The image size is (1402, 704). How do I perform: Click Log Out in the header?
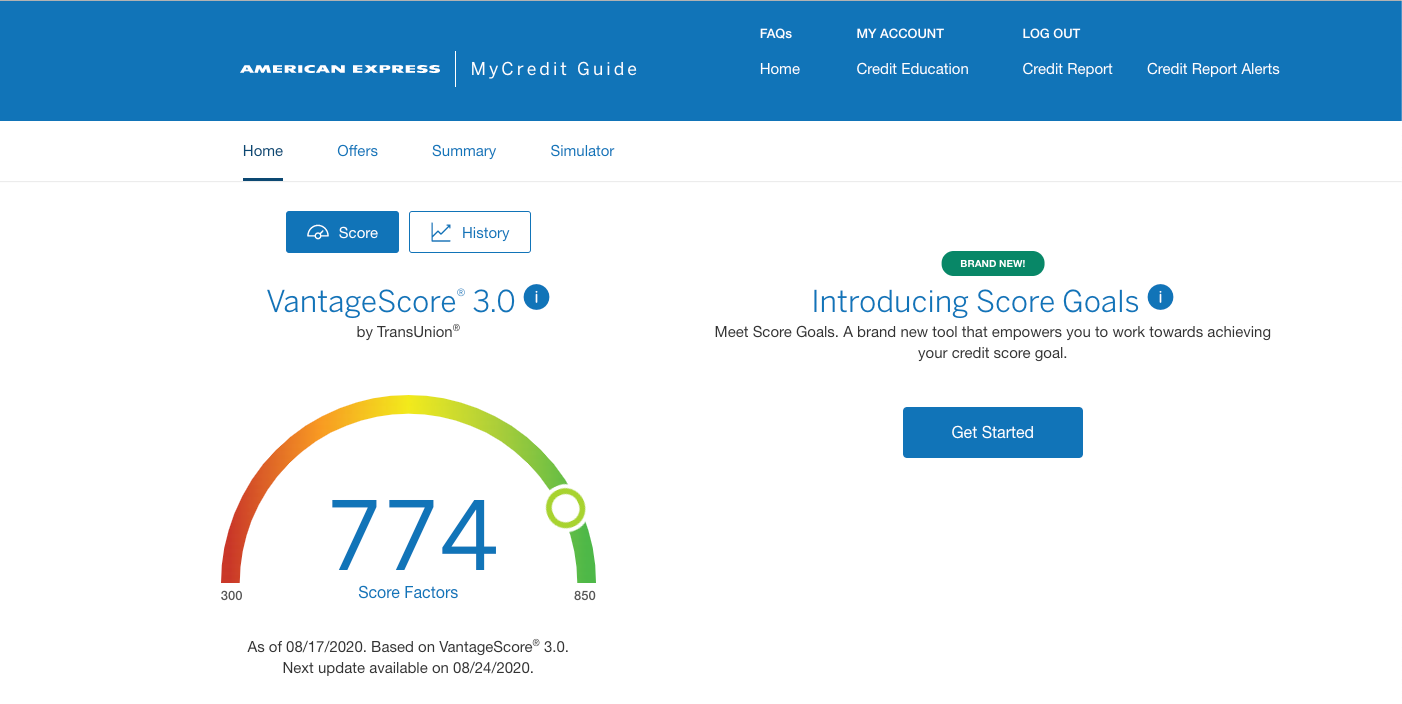click(x=1051, y=34)
